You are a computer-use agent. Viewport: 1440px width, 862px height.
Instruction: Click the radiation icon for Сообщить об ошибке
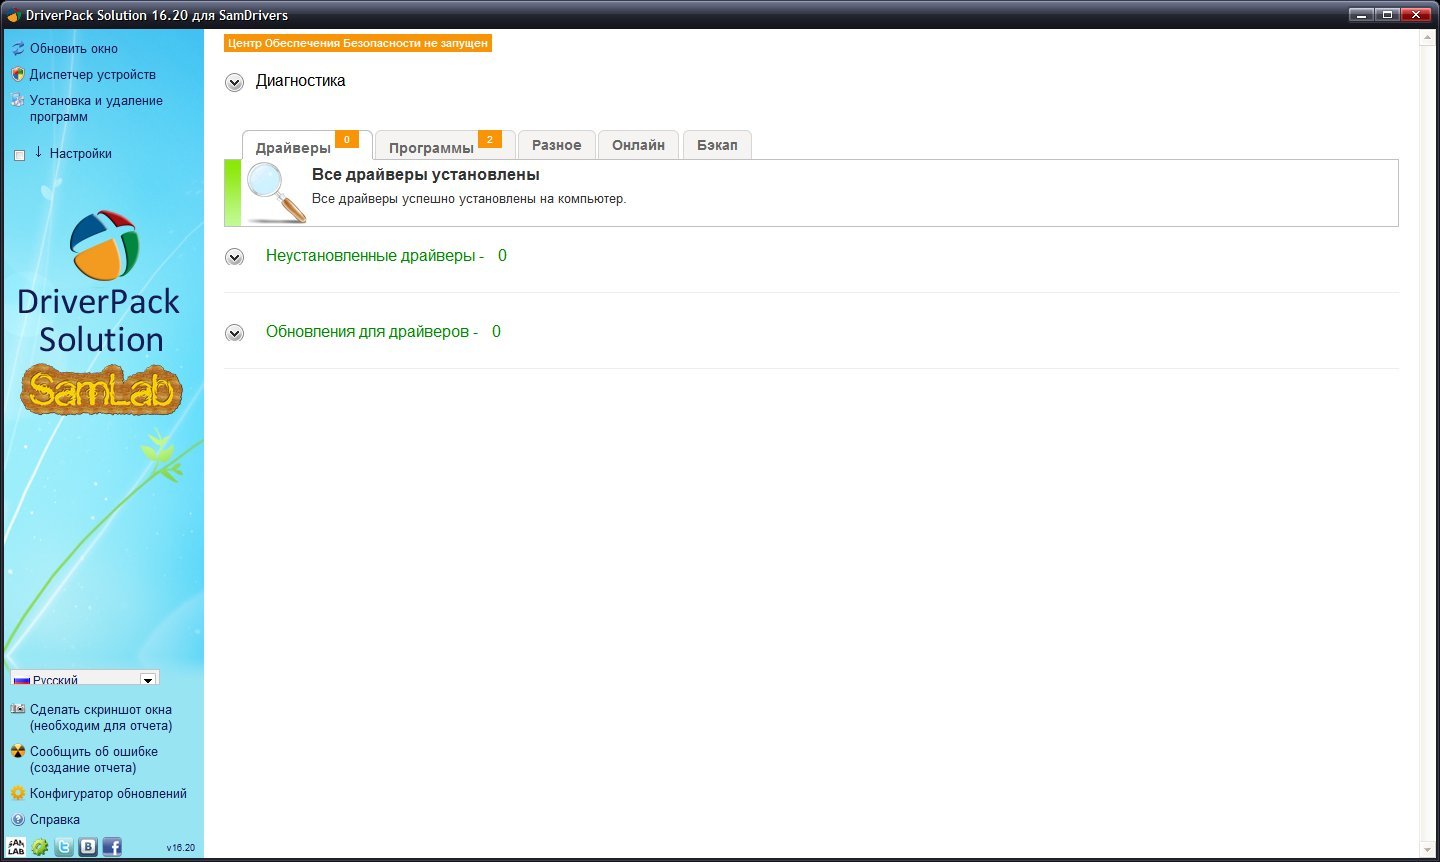point(18,752)
